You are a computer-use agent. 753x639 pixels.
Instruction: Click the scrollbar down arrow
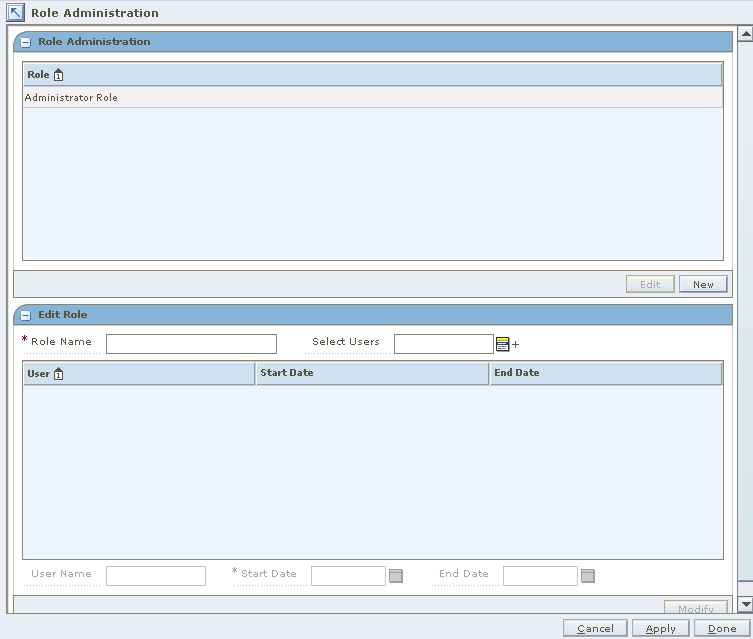745,604
